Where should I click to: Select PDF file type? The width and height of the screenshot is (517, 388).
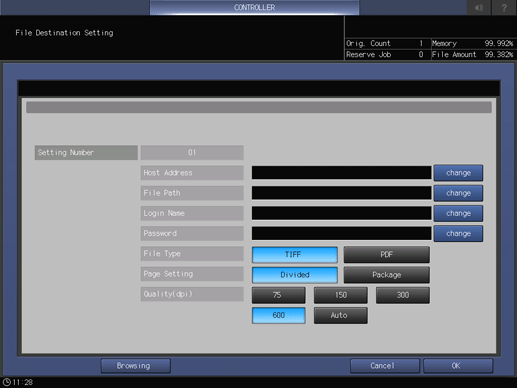(387, 255)
